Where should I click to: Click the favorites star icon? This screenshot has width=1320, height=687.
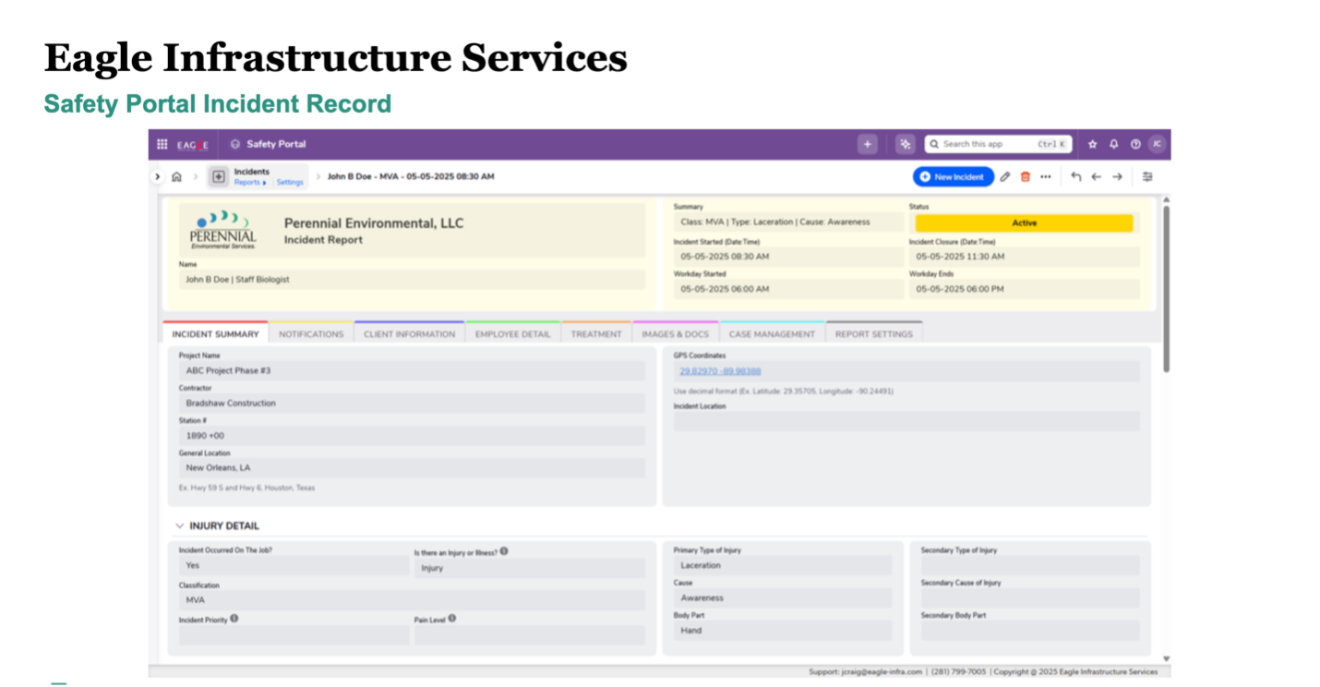[1092, 144]
